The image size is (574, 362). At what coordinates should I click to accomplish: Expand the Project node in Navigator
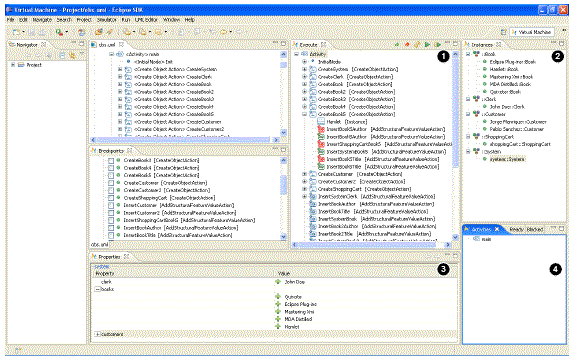click(13, 65)
